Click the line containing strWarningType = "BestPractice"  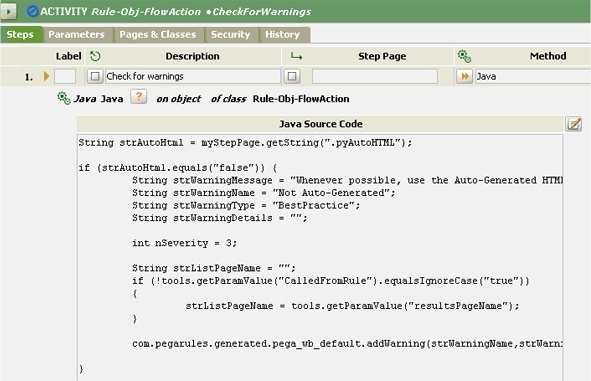coord(246,205)
